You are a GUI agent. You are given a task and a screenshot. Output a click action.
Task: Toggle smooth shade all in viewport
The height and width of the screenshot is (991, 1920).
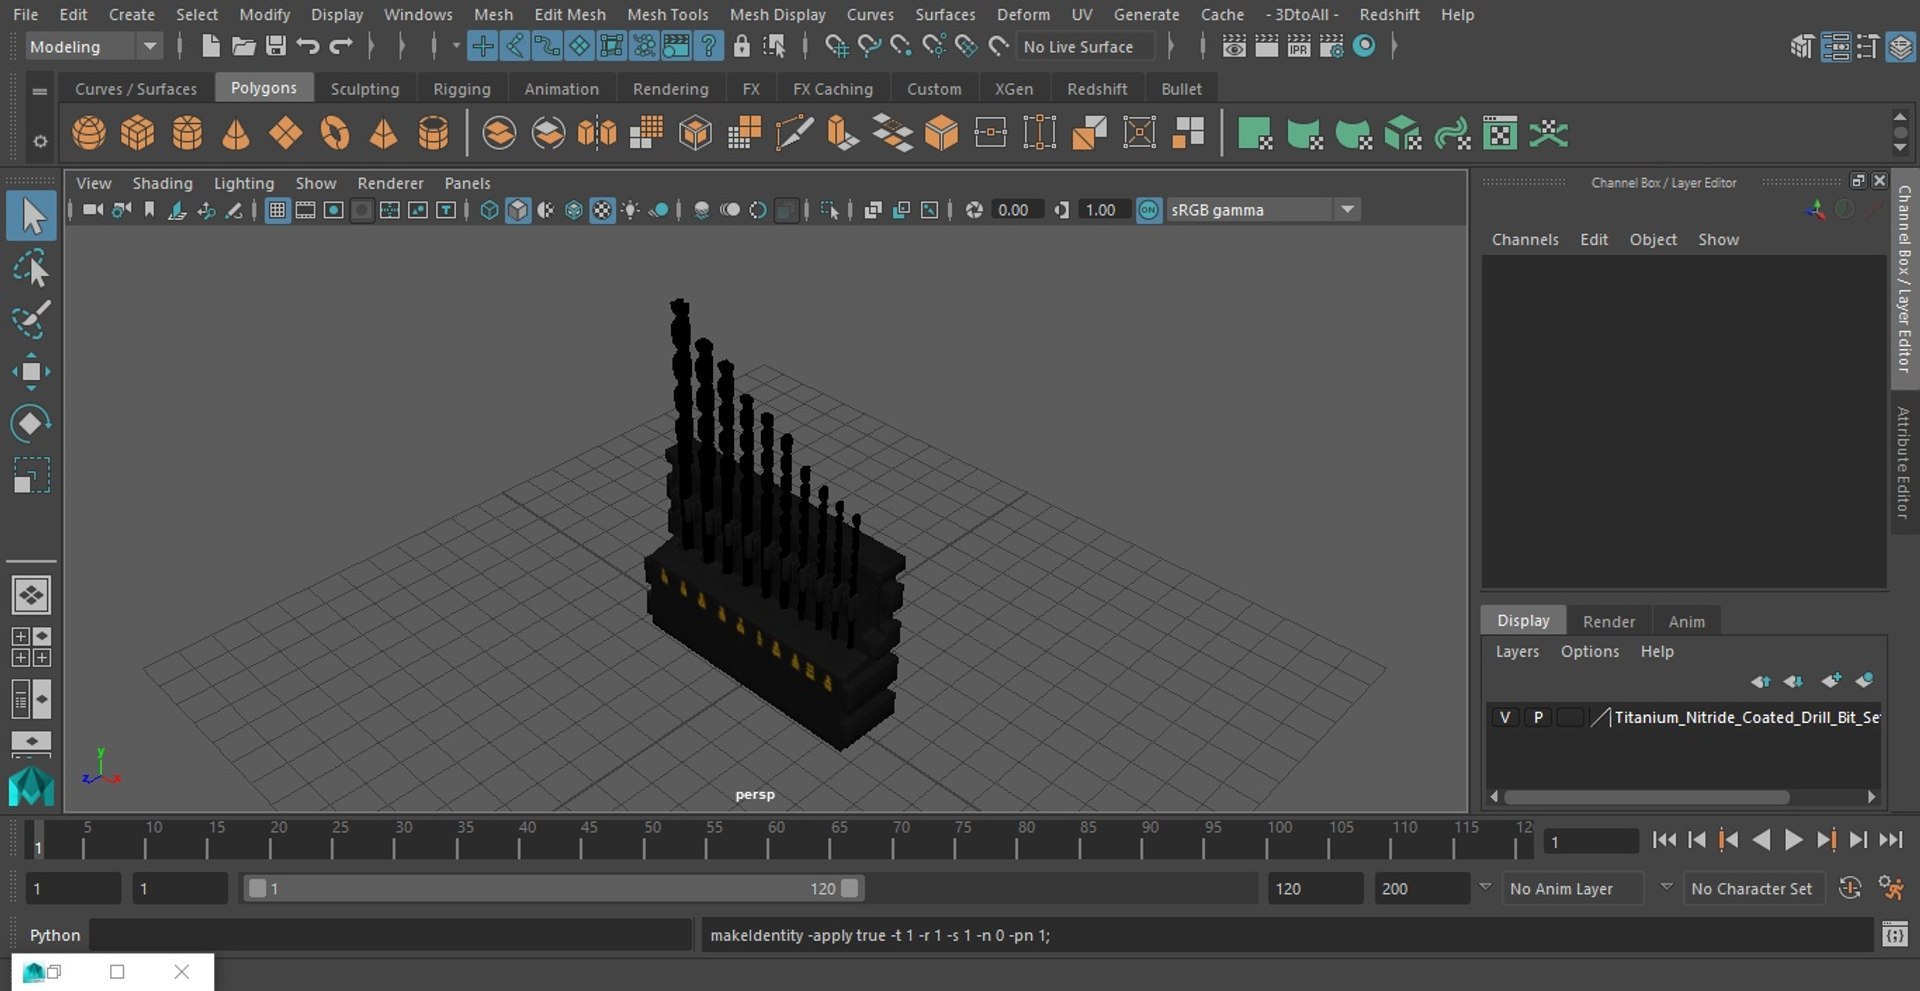[518, 210]
